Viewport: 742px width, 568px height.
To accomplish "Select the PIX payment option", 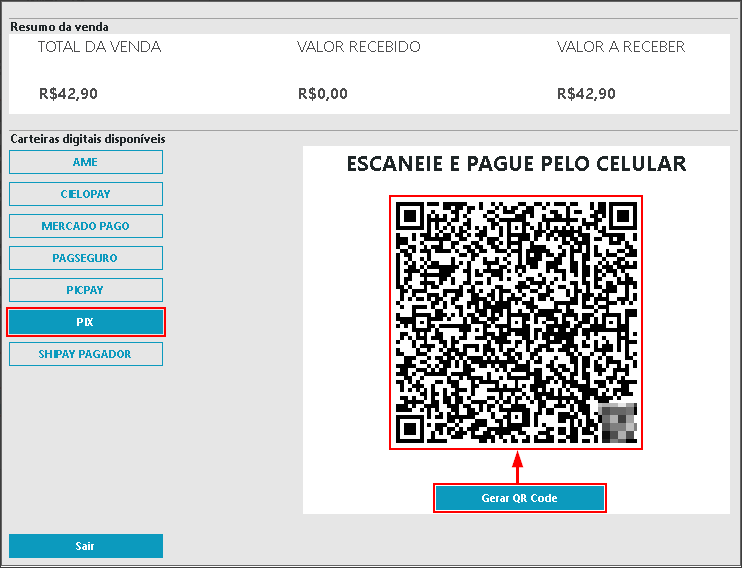I will point(86,322).
